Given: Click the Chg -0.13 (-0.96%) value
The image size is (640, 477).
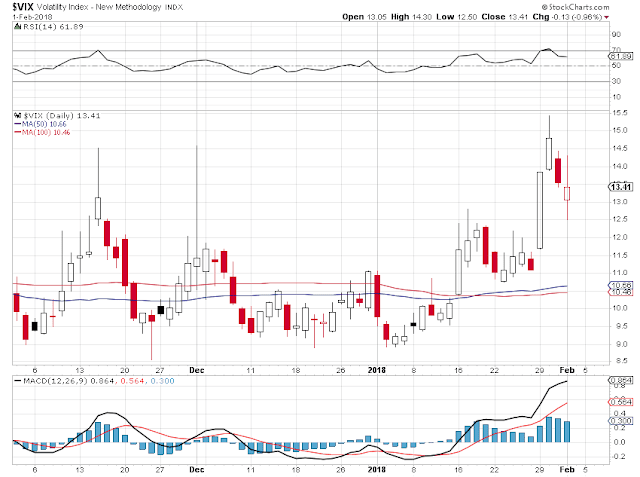Looking at the screenshot, I should click(x=567, y=17).
